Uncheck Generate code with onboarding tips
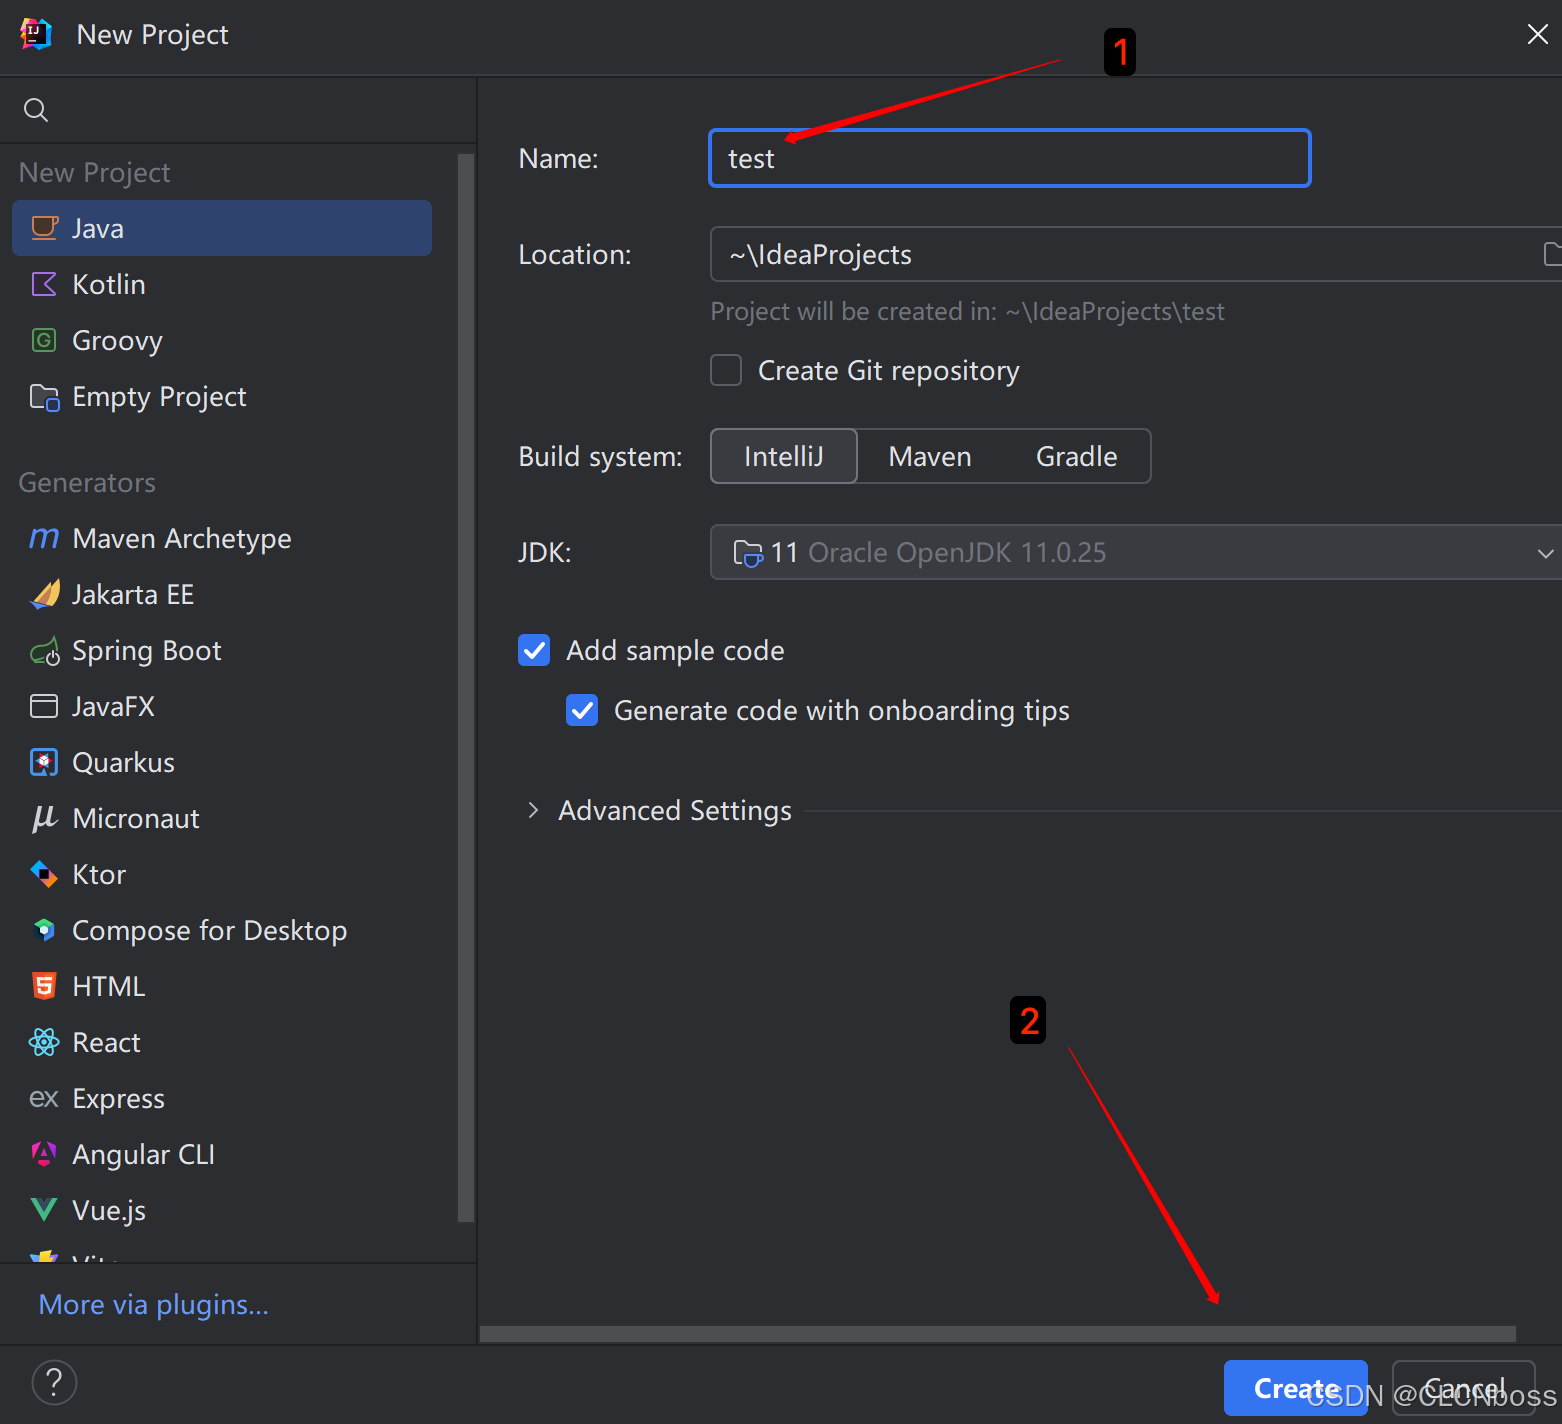 [x=582, y=710]
